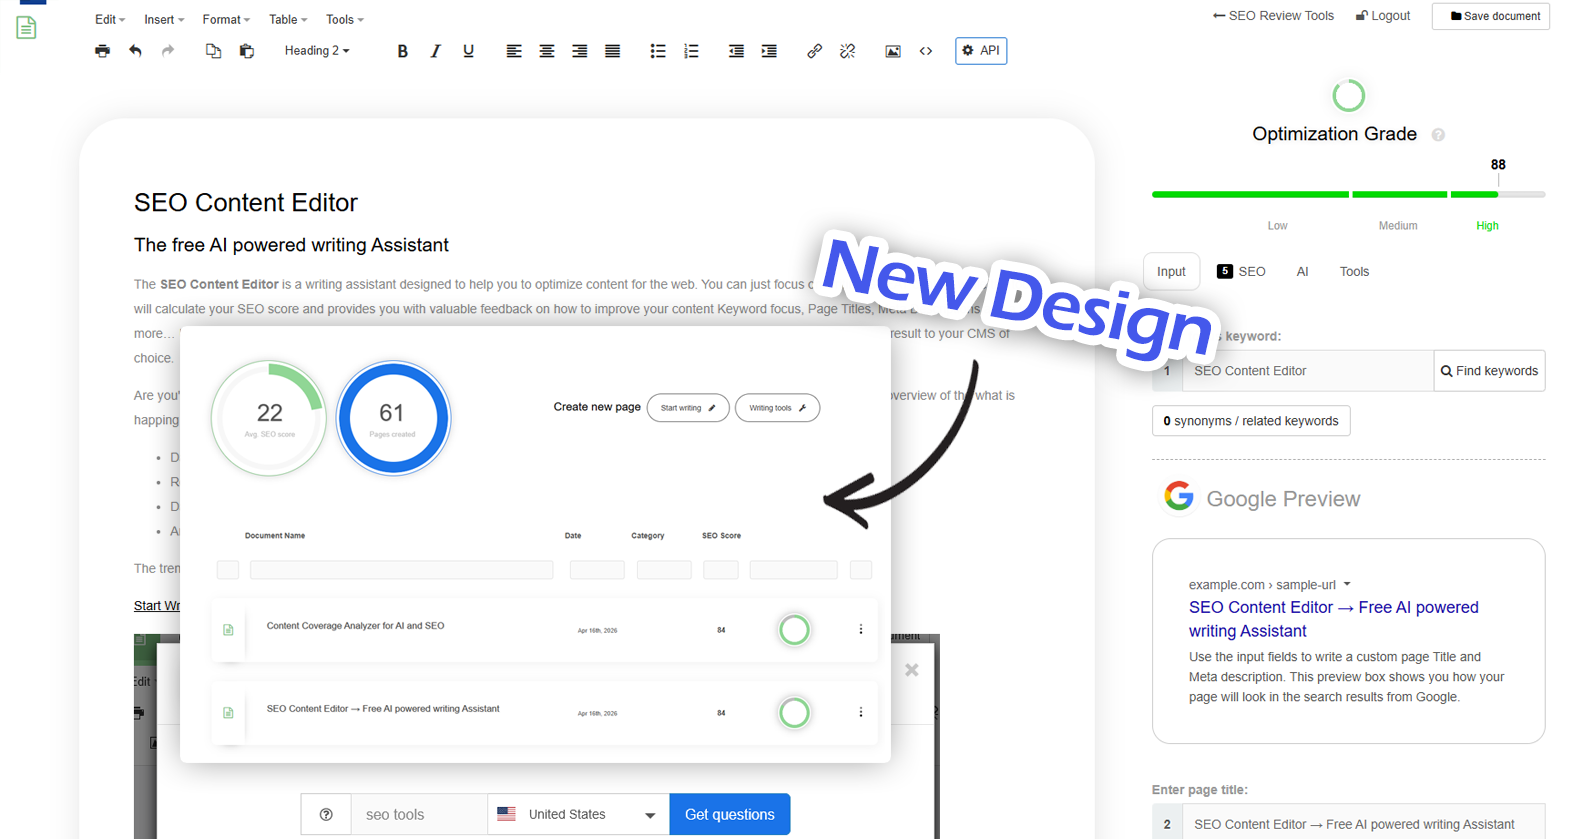Open the Edit menu
The image size is (1582, 839).
[109, 19]
